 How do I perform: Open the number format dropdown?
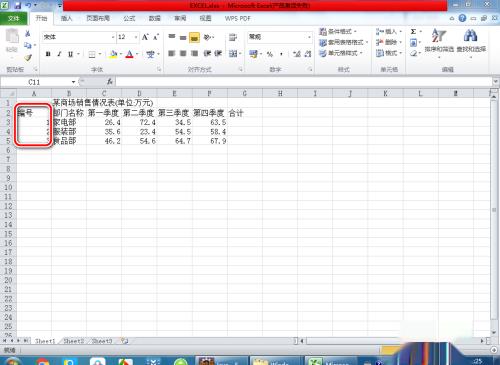coord(309,37)
